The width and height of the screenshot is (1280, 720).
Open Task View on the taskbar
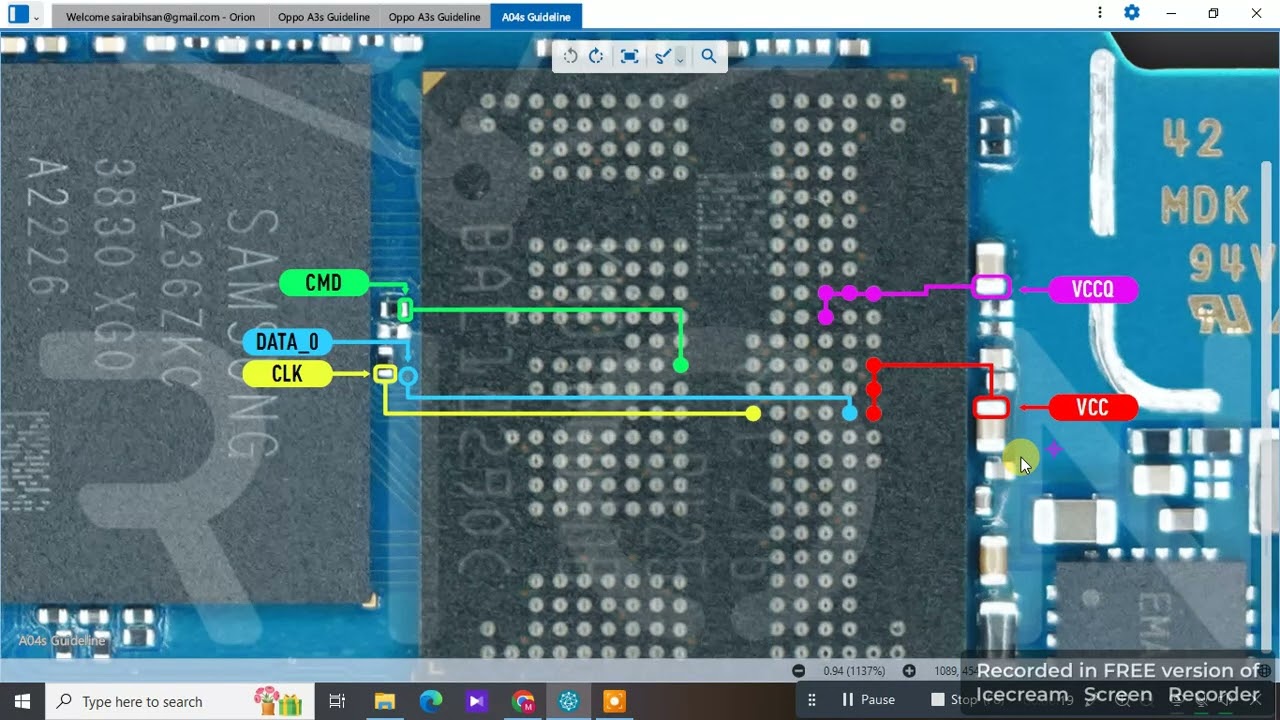tap(337, 701)
